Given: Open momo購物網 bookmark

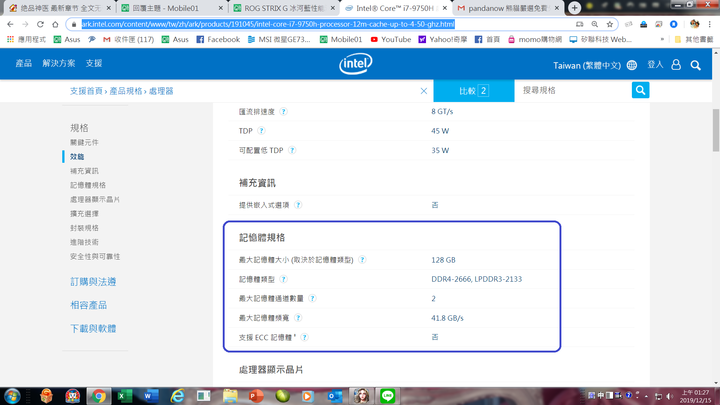Looking at the screenshot, I should (534, 39).
